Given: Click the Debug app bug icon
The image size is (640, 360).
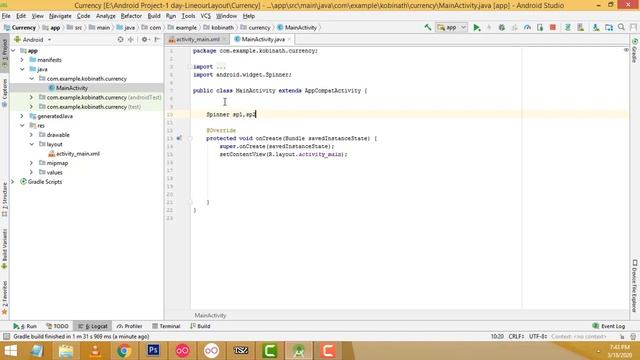Looking at the screenshot, I should tap(502, 27).
